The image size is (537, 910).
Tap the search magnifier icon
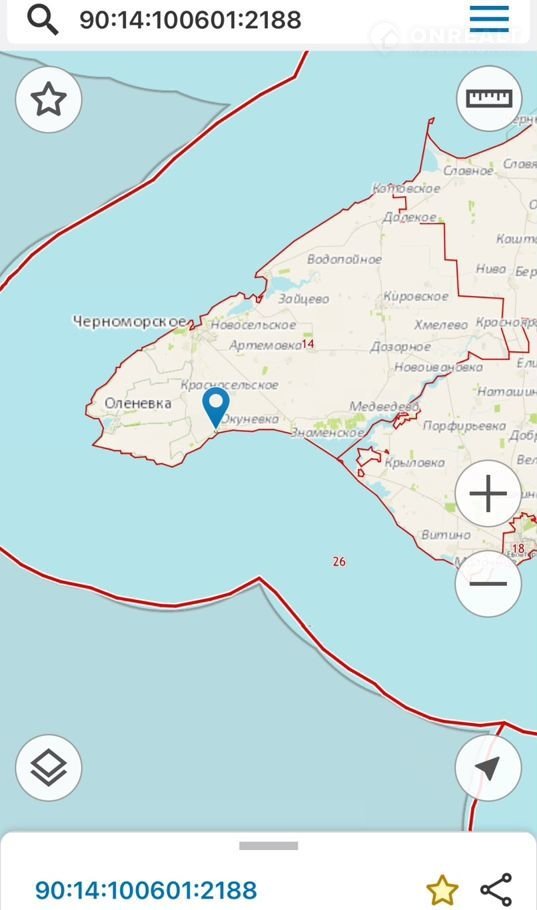(x=43, y=20)
